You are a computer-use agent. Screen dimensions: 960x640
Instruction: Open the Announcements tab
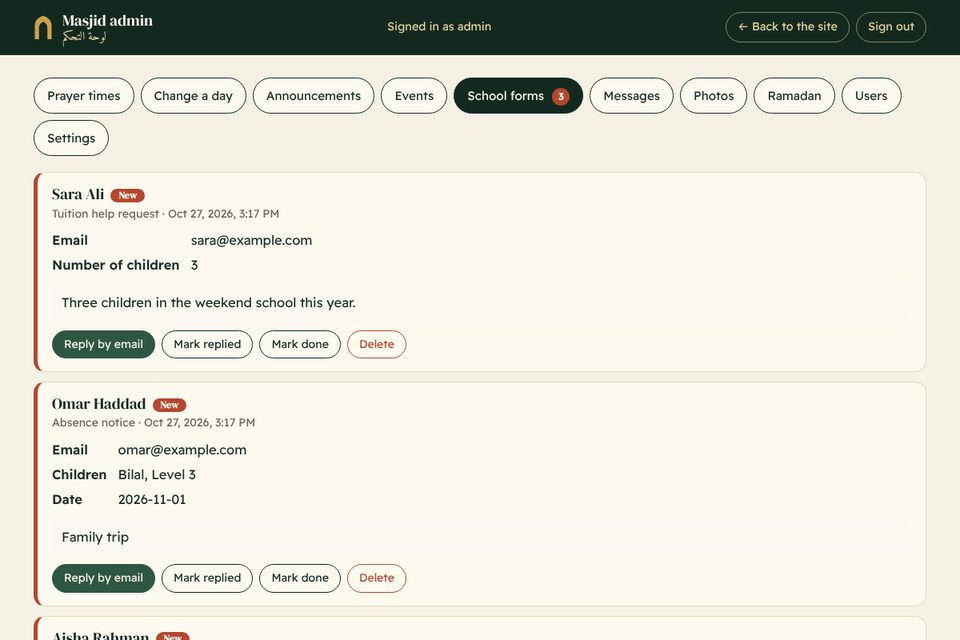(x=313, y=96)
